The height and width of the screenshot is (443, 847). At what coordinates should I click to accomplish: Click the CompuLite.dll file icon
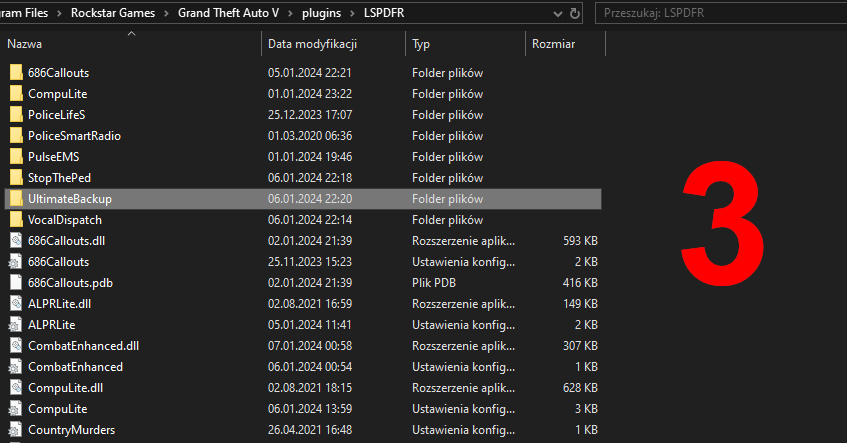coord(16,388)
